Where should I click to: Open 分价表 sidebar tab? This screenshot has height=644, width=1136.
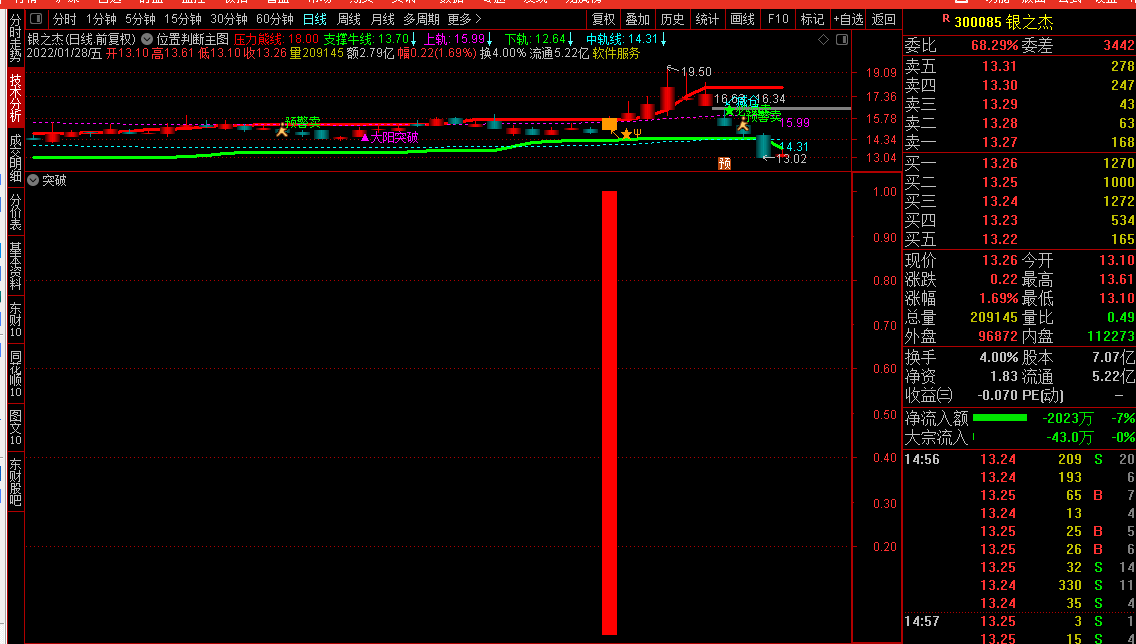(x=15, y=212)
